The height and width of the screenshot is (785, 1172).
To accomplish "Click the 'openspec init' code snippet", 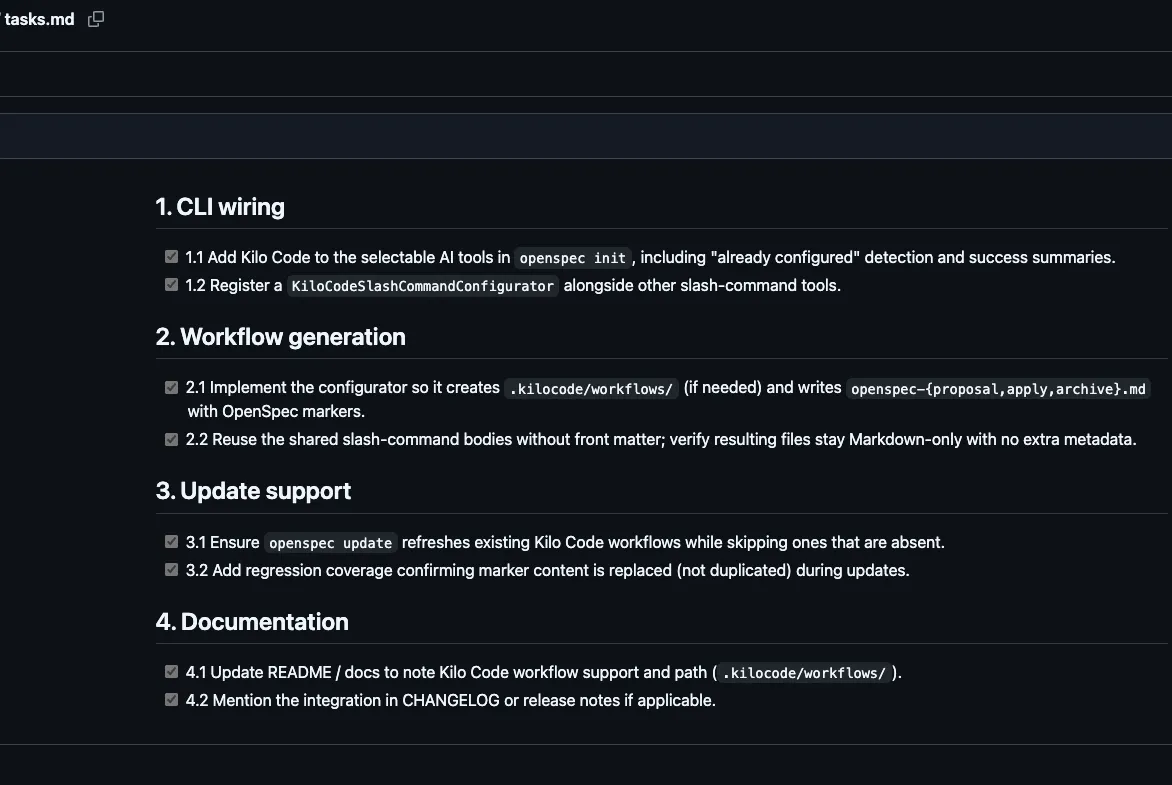I will (573, 258).
